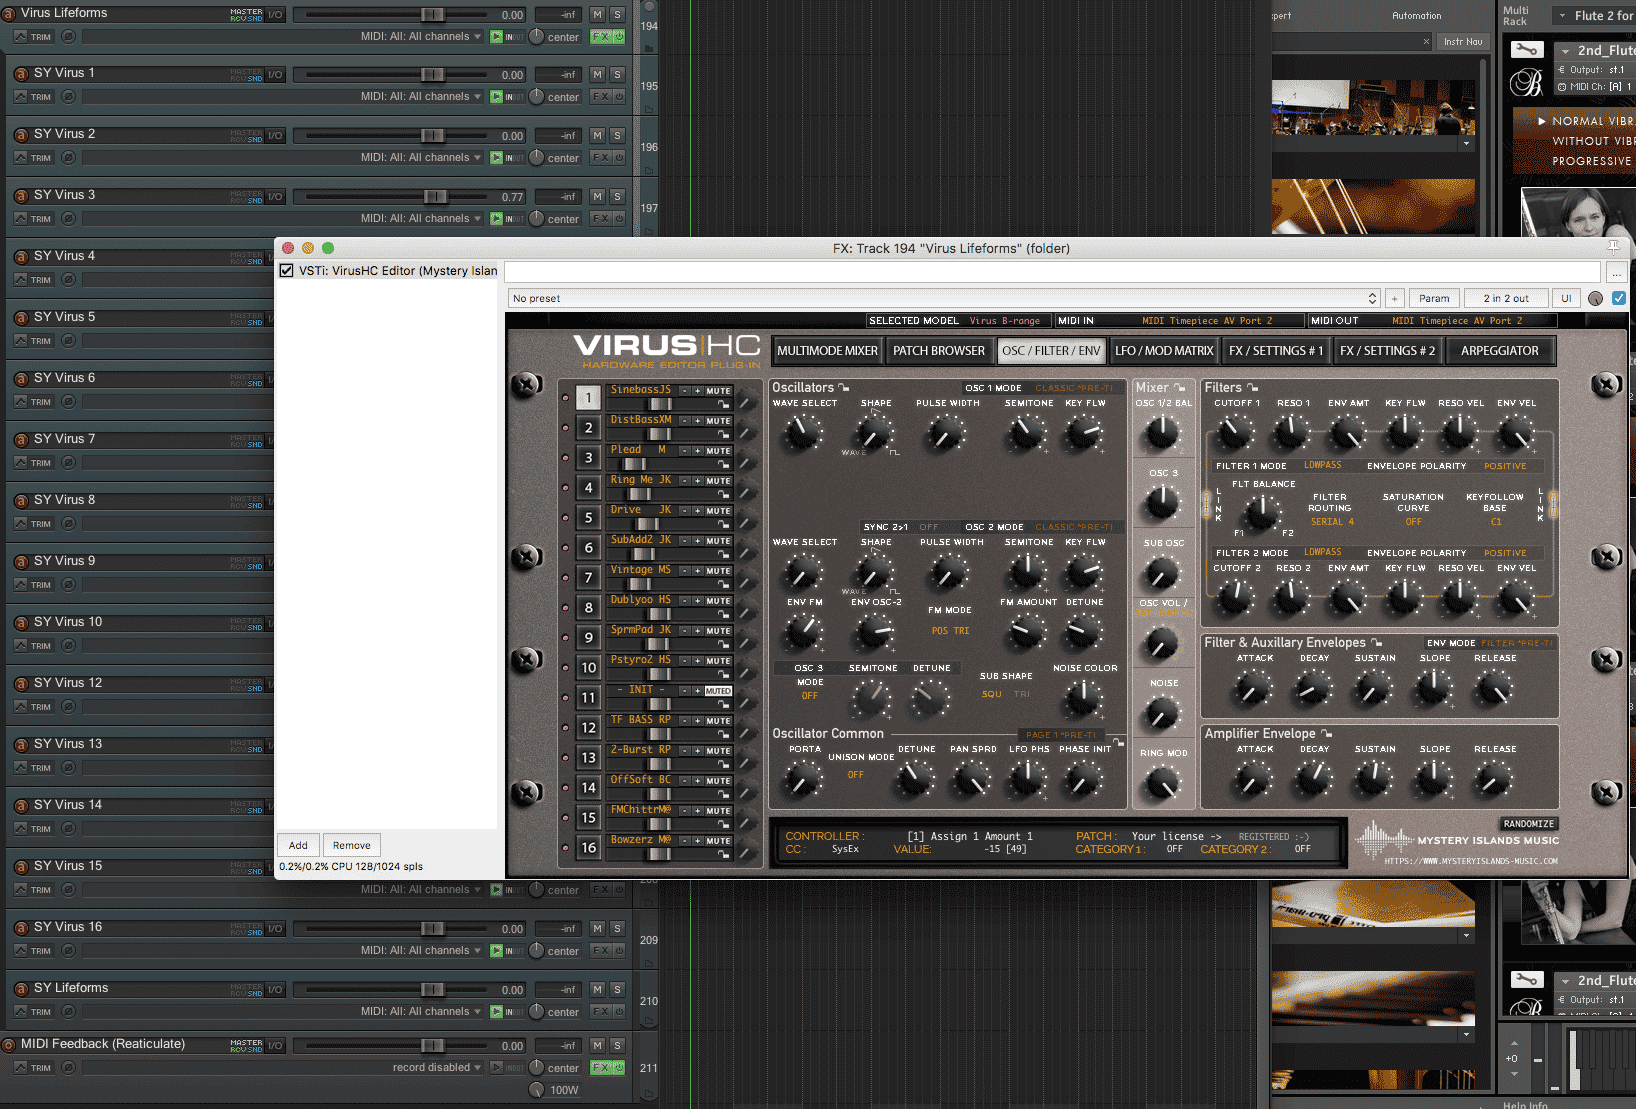Open FX chain of MIDI Feedback (Reaticulate) track
The height and width of the screenshot is (1109, 1636).
point(600,1067)
